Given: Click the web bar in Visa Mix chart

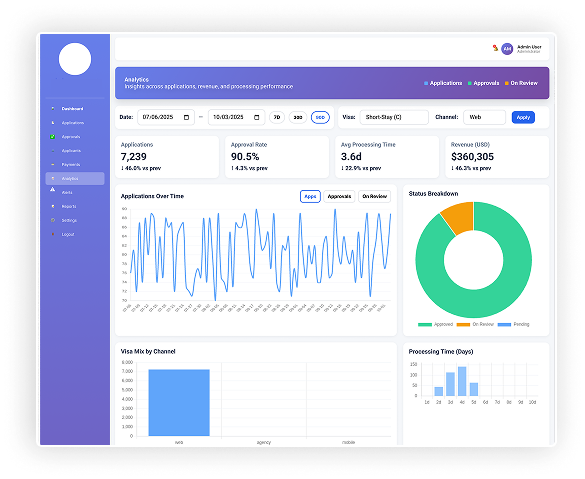Looking at the screenshot, I should 179,403.
